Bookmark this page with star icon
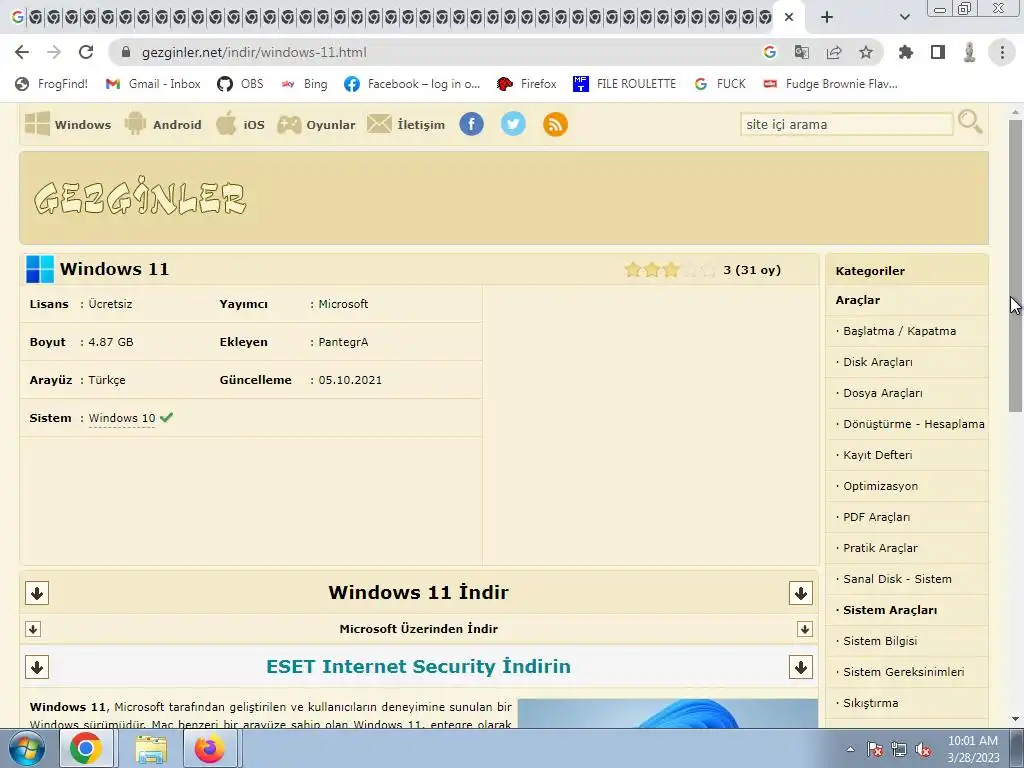 [x=866, y=52]
